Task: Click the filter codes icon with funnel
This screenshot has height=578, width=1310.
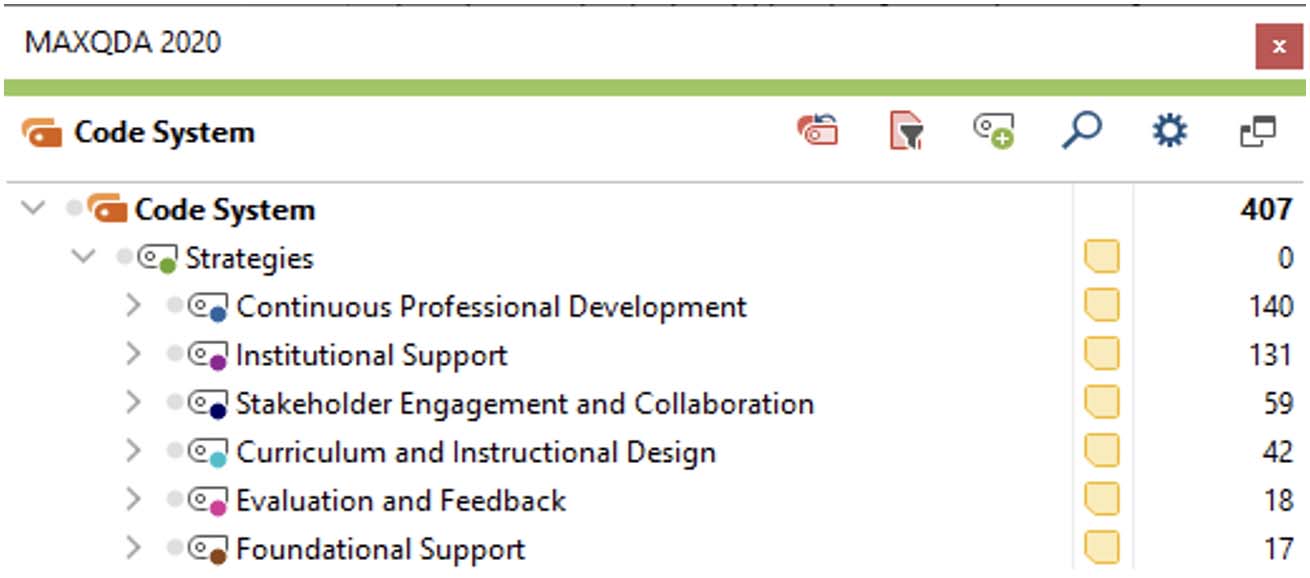Action: 906,132
